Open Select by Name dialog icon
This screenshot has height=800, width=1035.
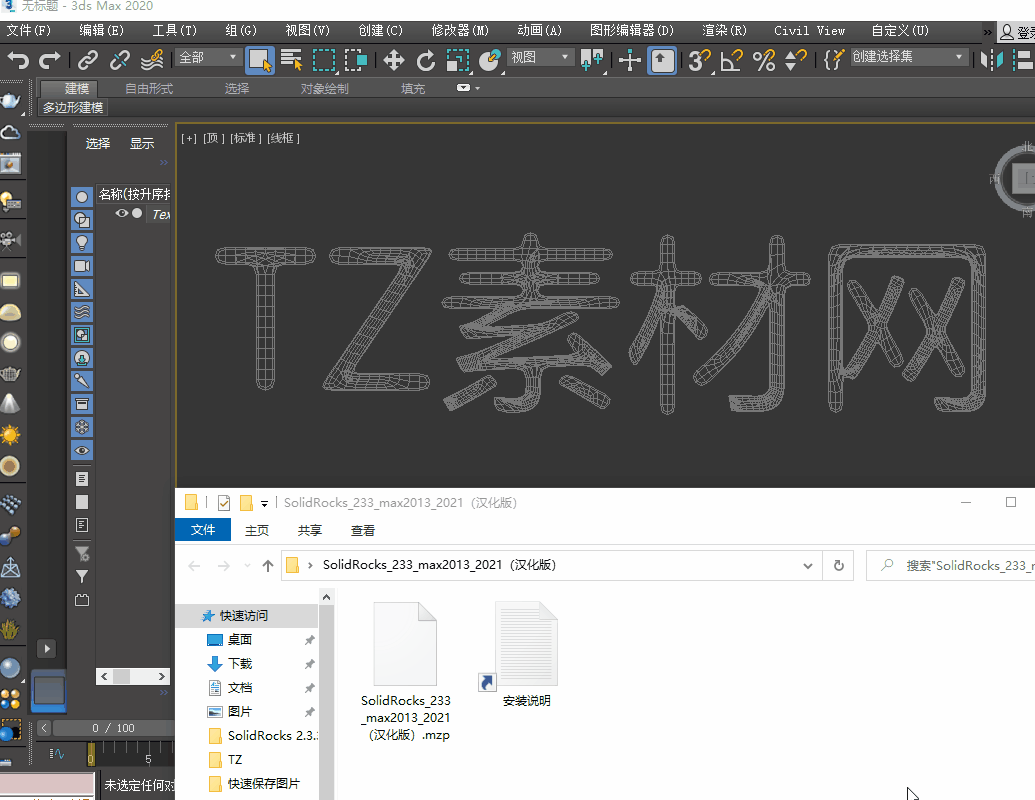tap(291, 60)
